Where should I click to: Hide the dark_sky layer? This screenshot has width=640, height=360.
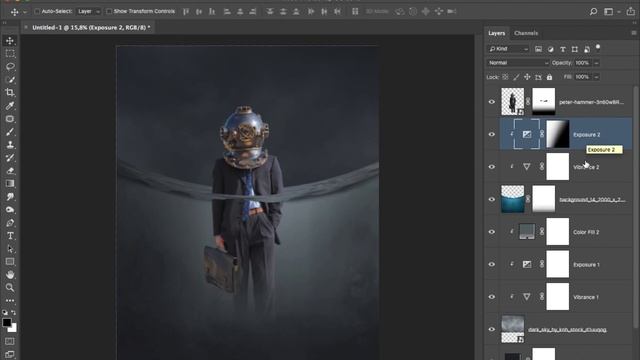coord(492,329)
